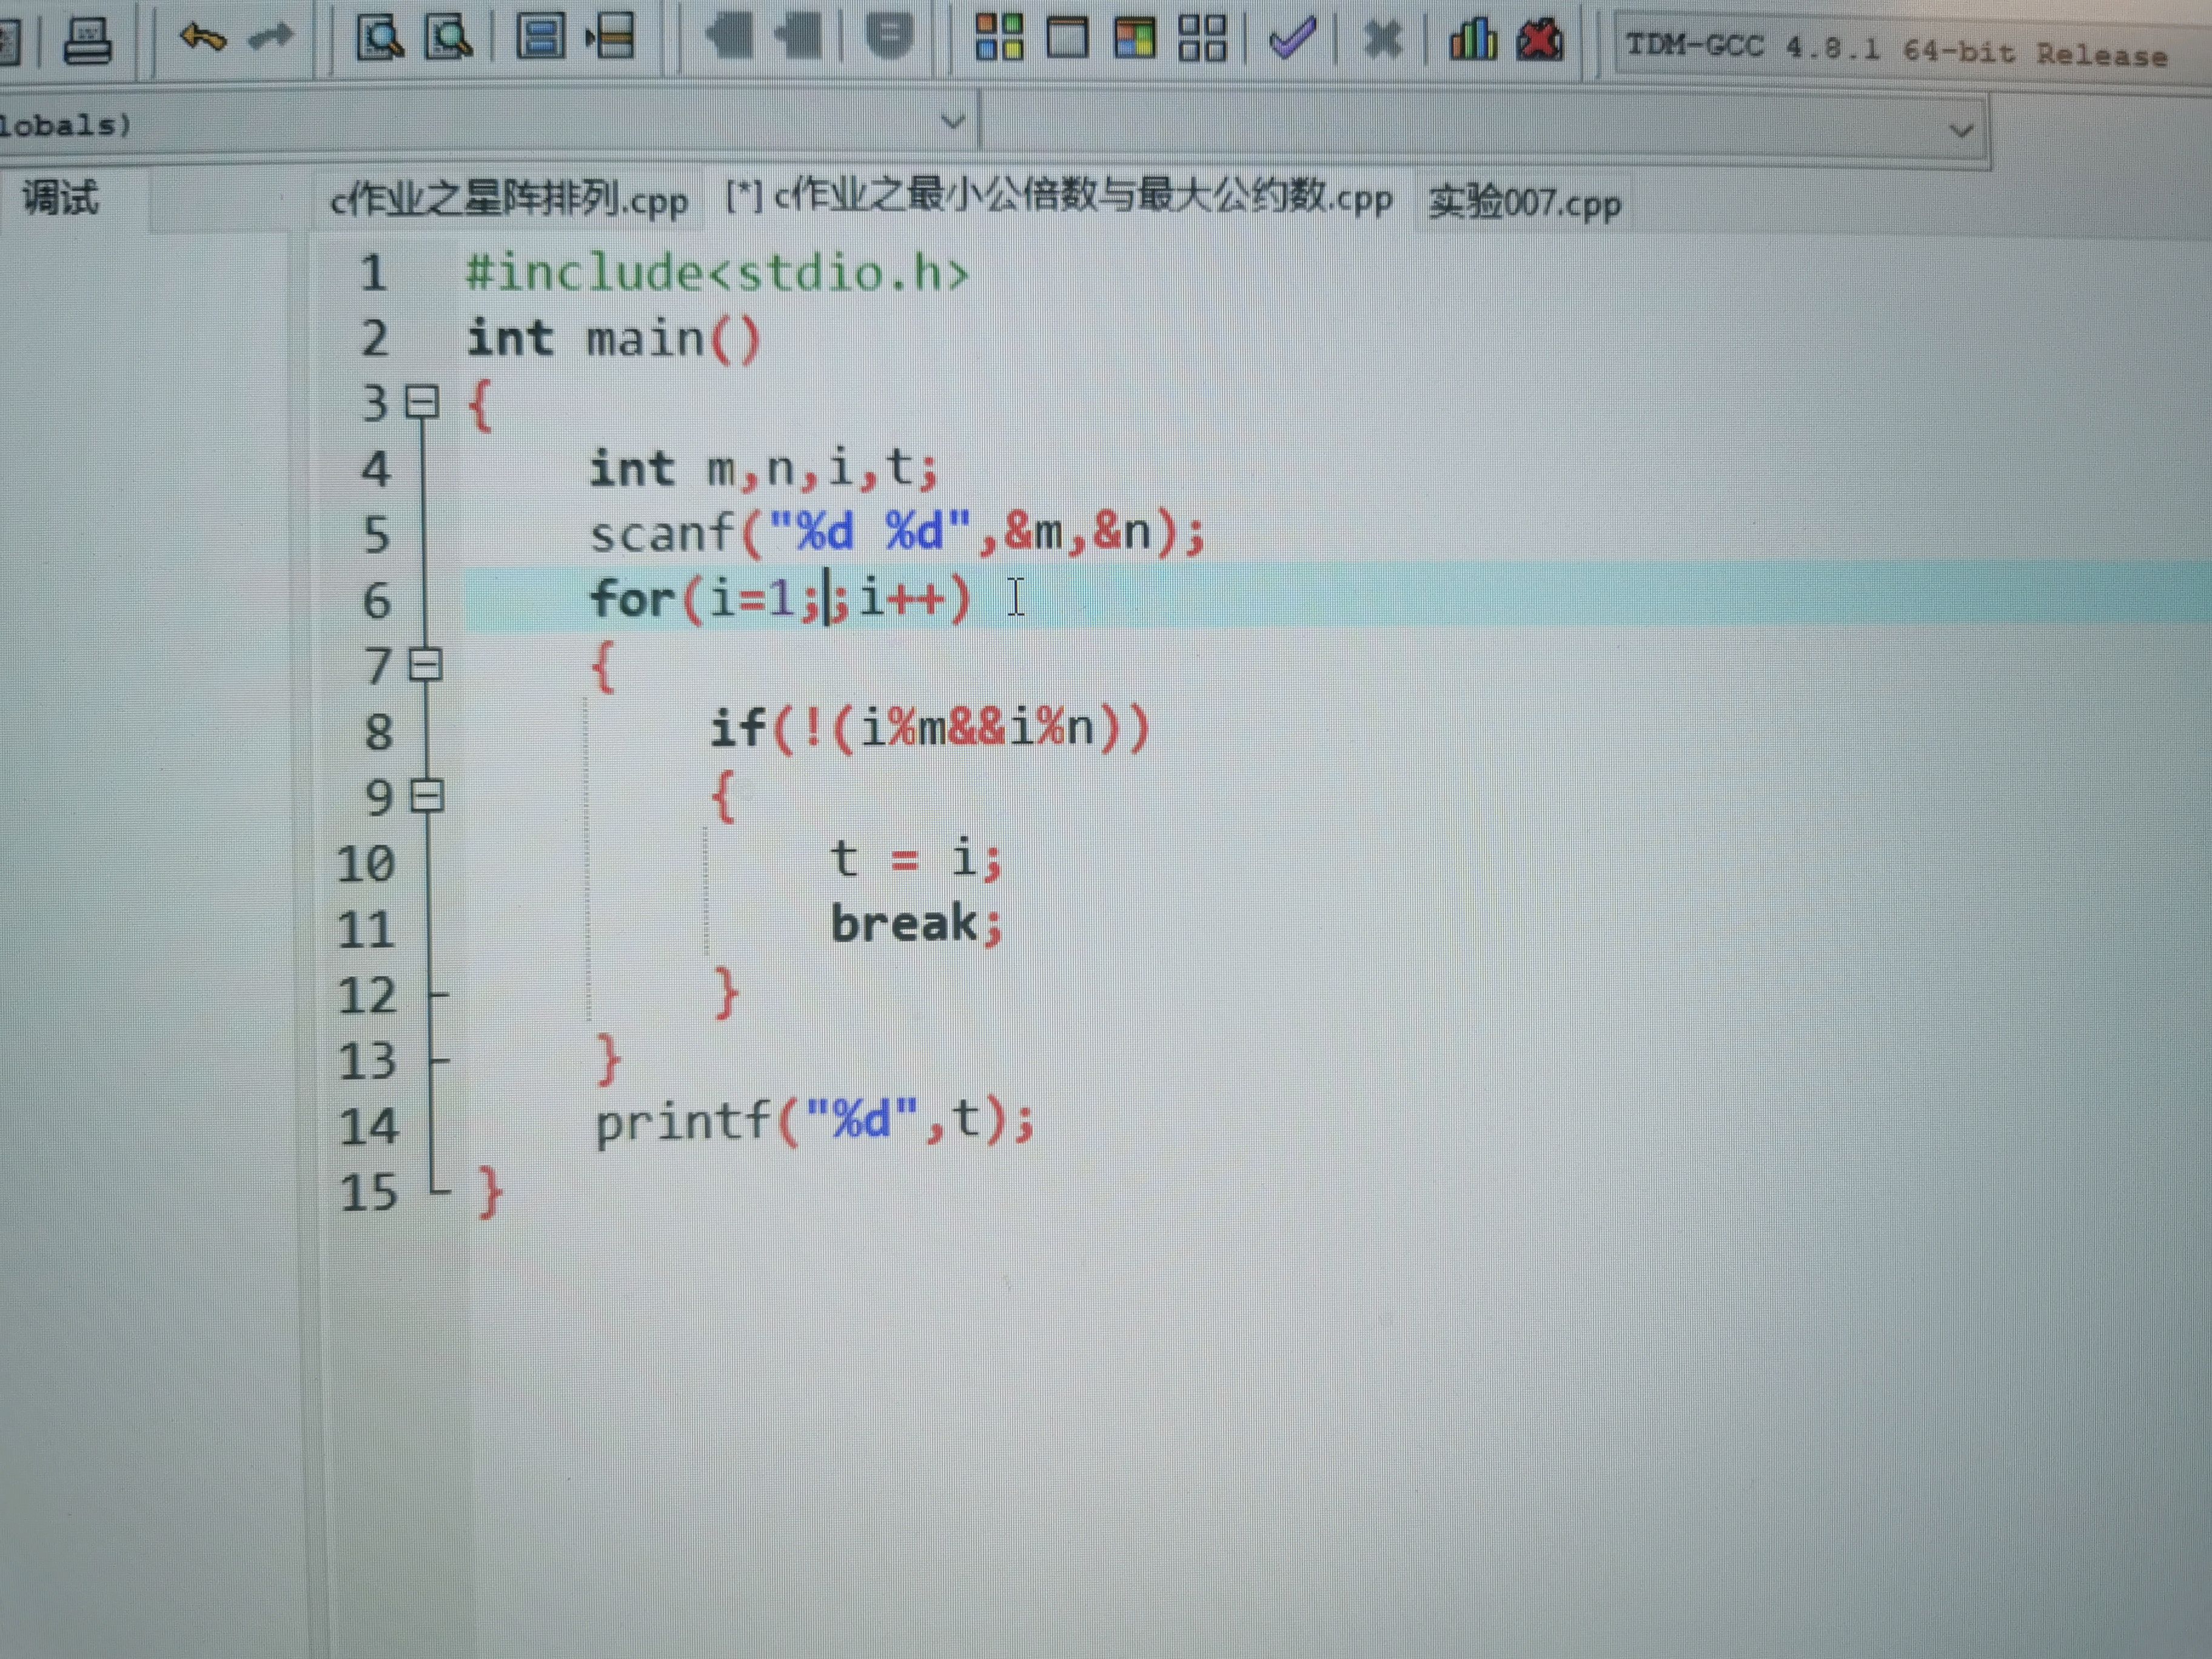This screenshot has height=1659, width=2212.
Task: Click the greyed Stop execution X
Action: (1383, 40)
